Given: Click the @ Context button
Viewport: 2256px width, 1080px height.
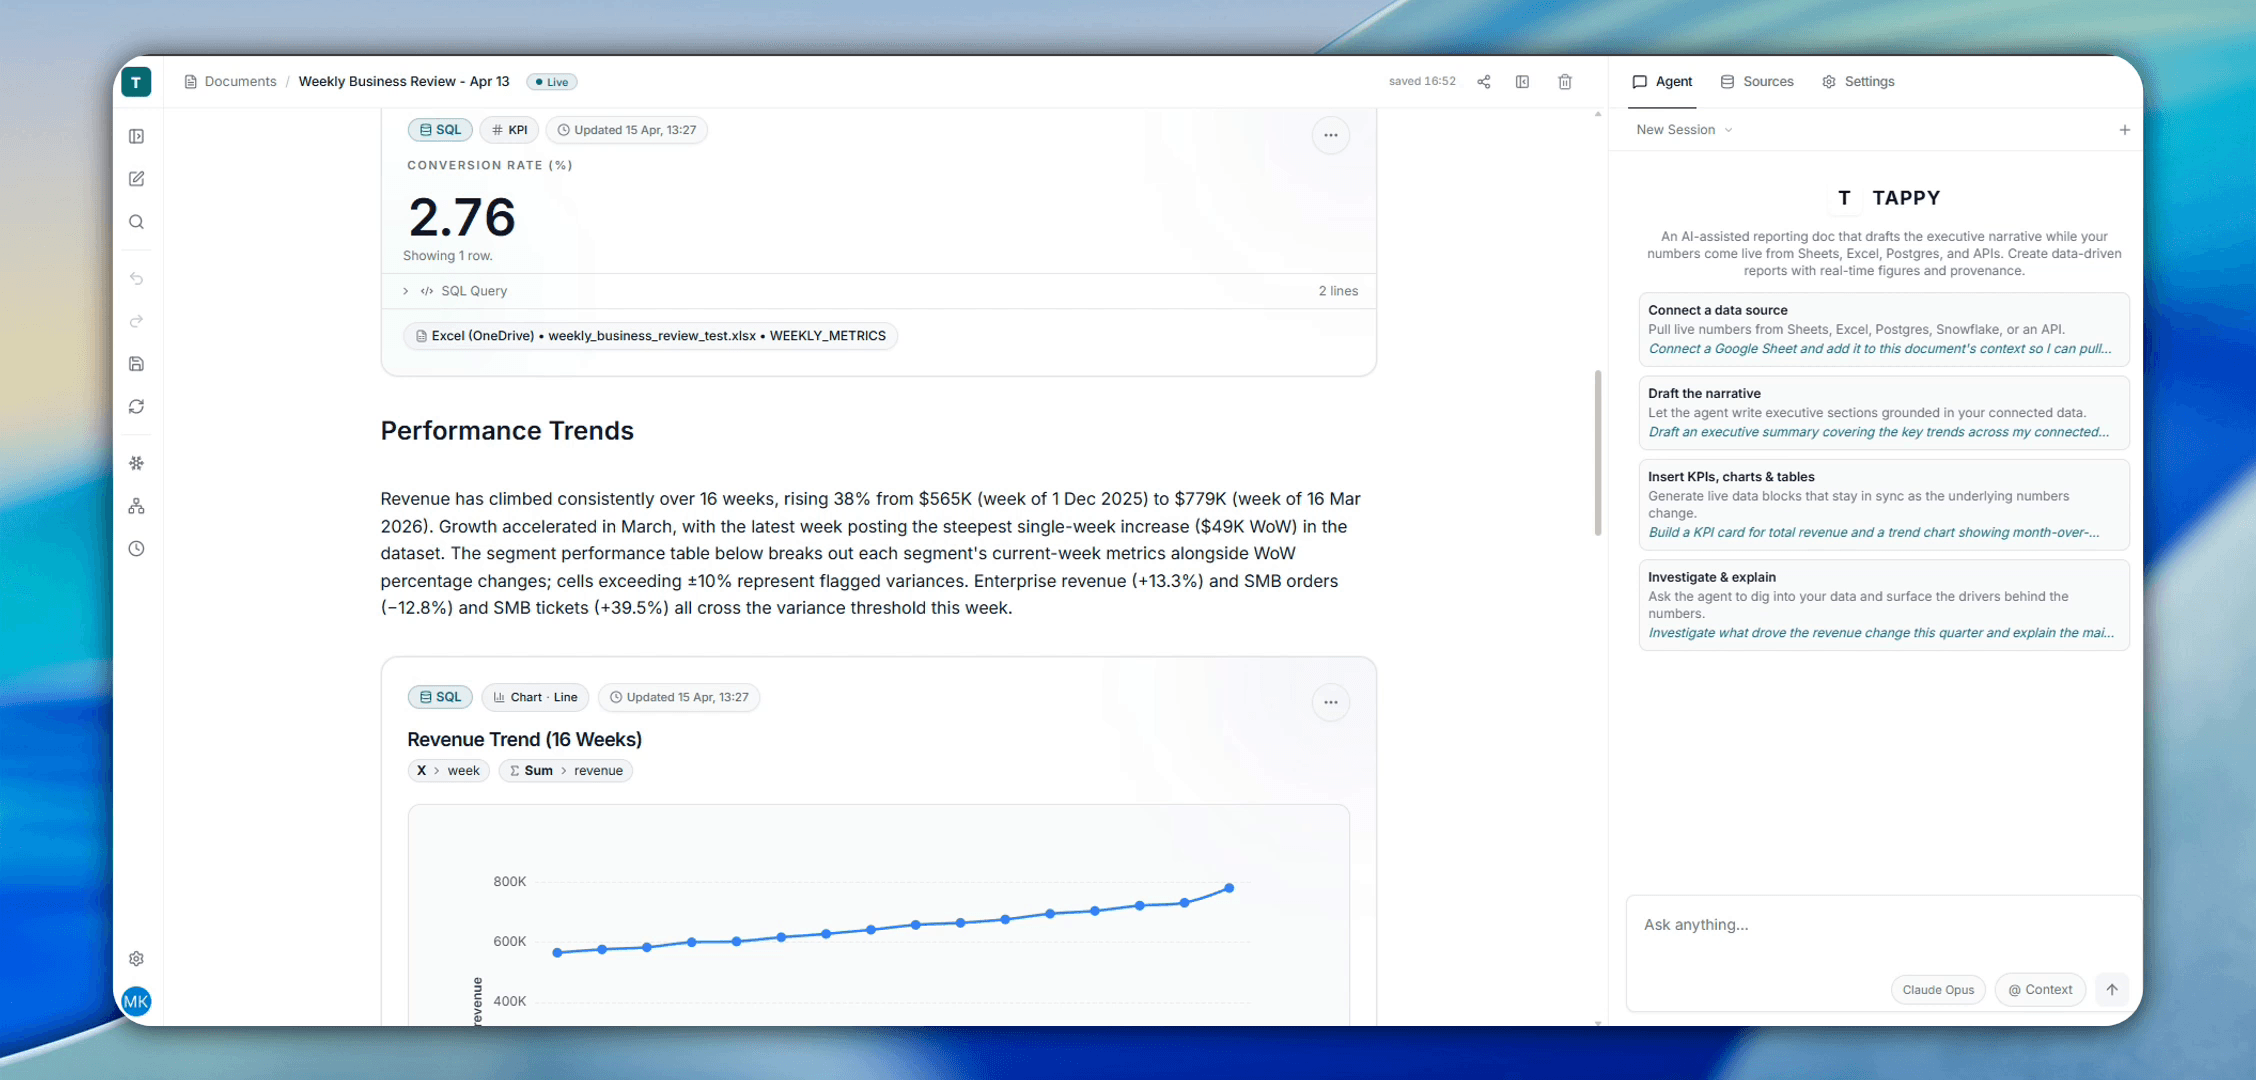Looking at the screenshot, I should 2040,990.
